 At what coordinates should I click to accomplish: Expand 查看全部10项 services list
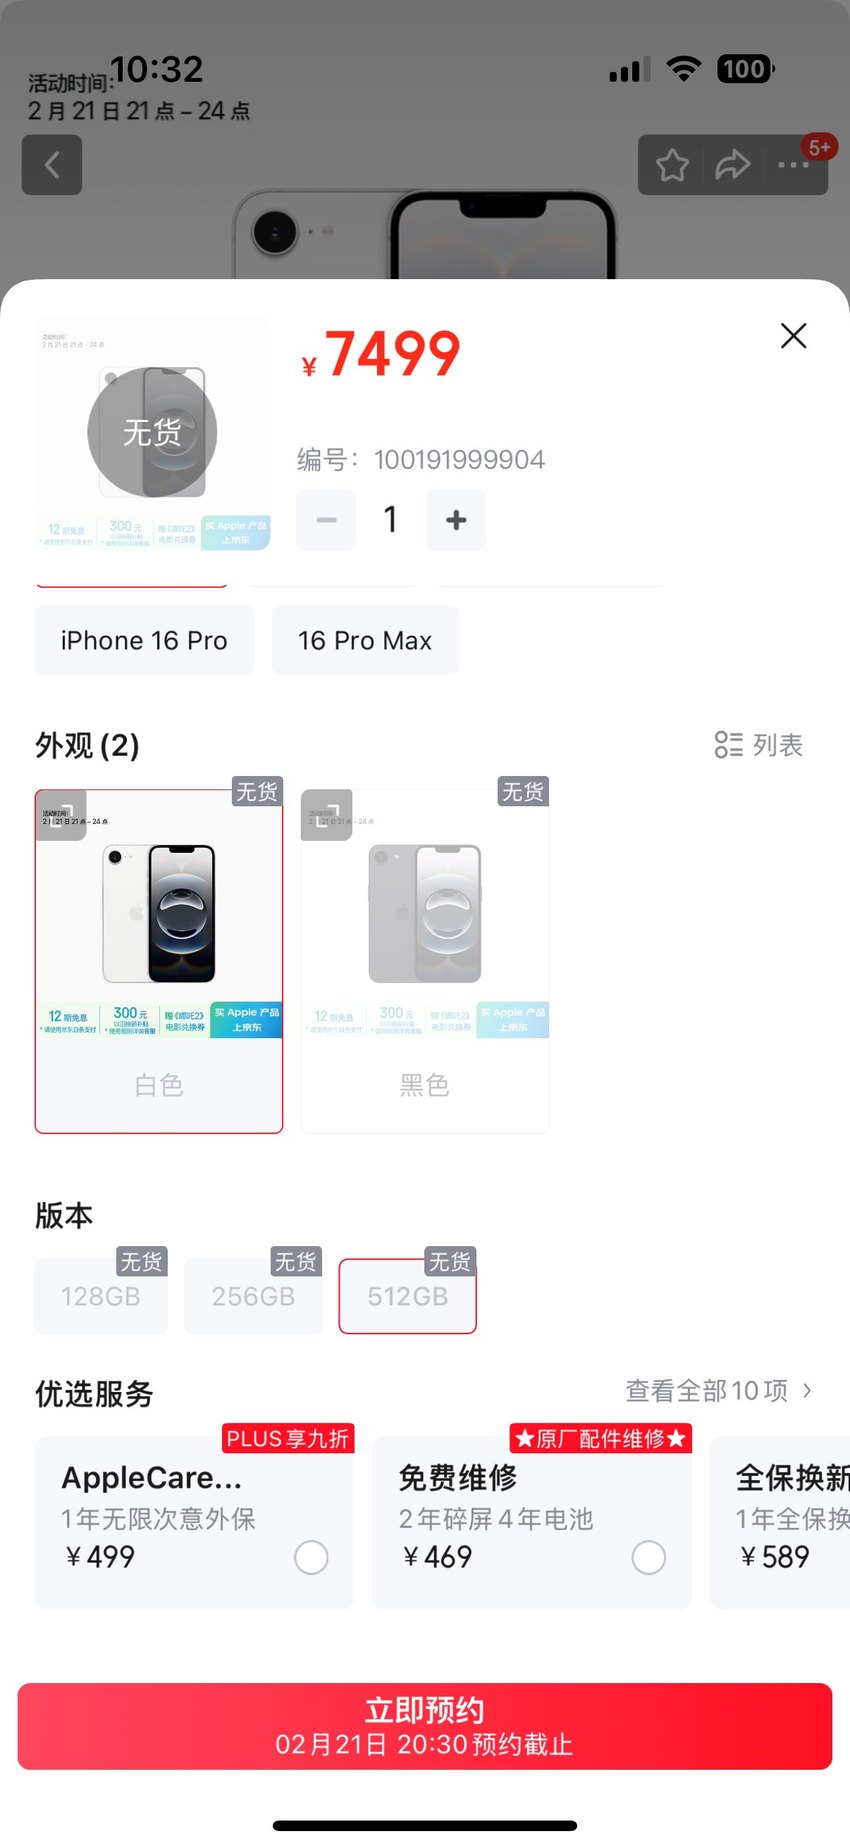click(719, 1391)
